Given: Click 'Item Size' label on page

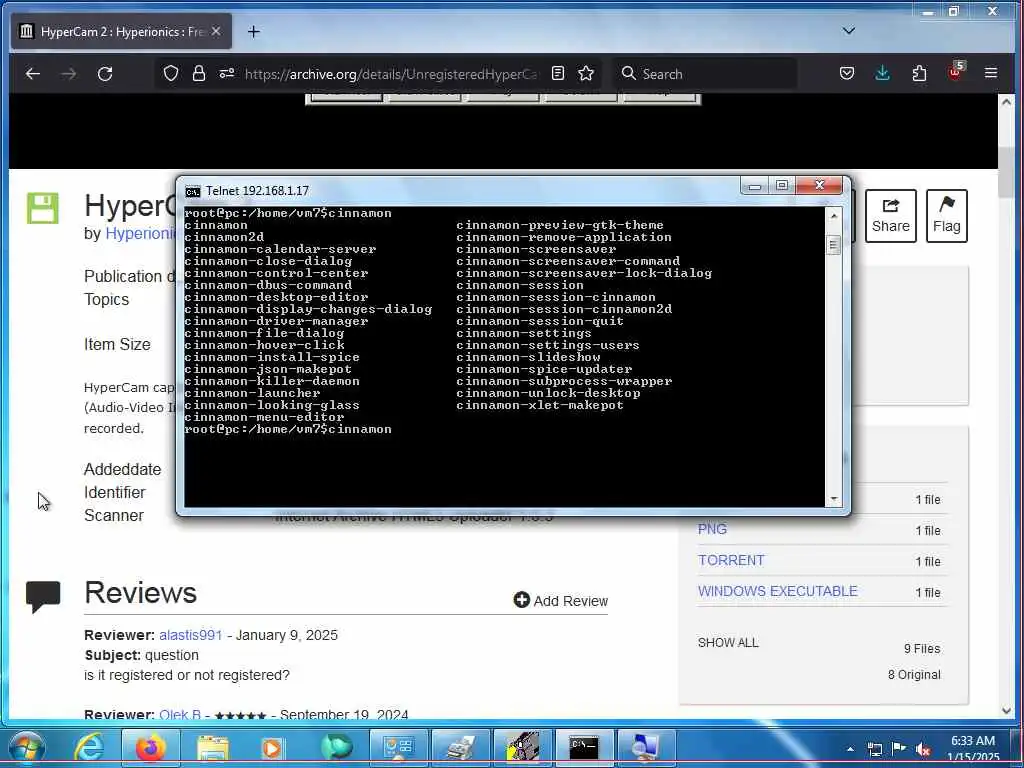Looking at the screenshot, I should 117,344.
